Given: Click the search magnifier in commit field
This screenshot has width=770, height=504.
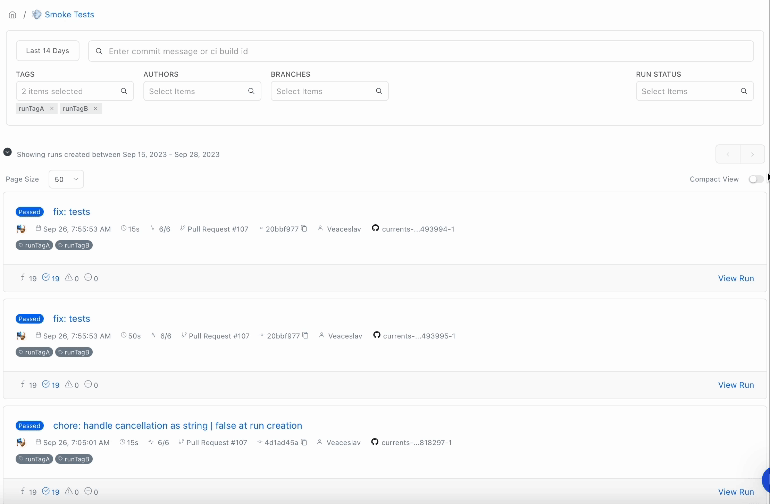Looking at the screenshot, I should (x=99, y=51).
